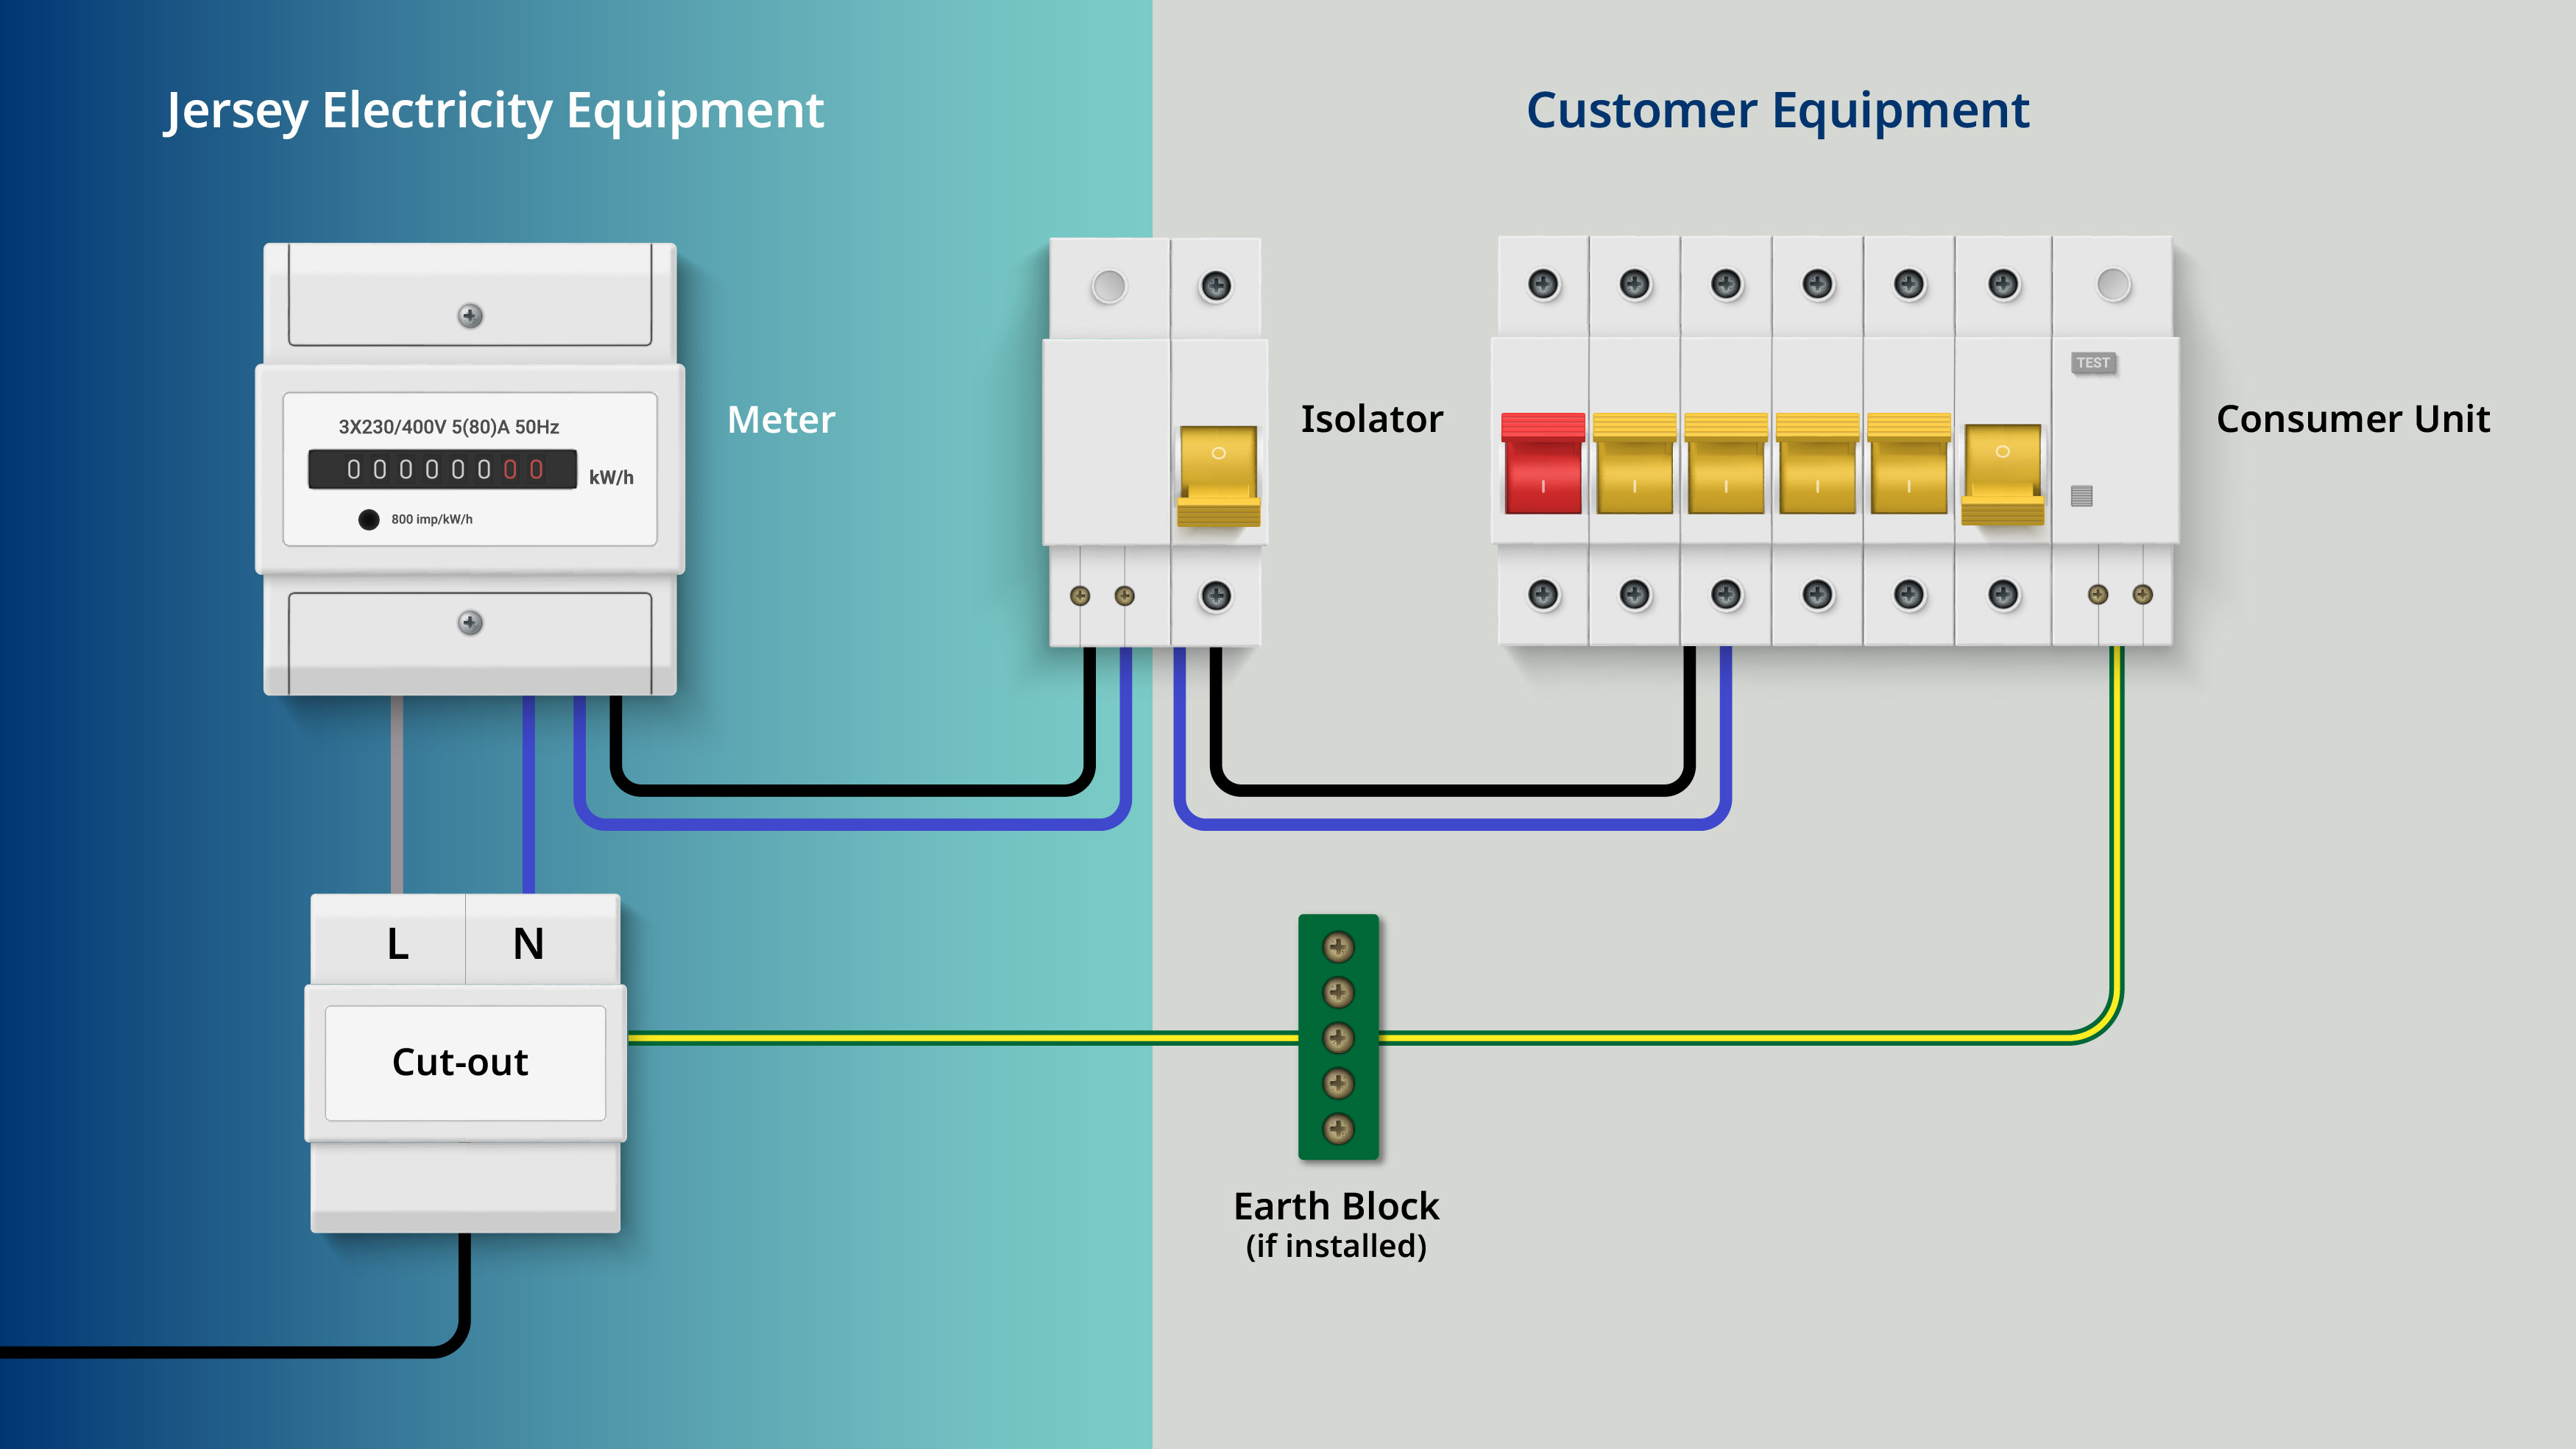2576x1449 pixels.
Task: Select the top screw on the Earth Block
Action: coord(1338,946)
